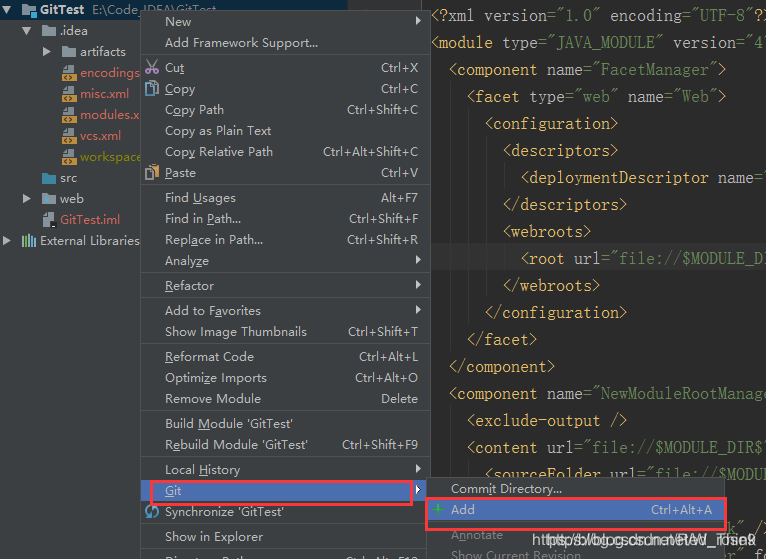Select Rebuild Module 'GitTest'
Screen dimensions: 766x559
pyautogui.click(x=285, y=445)
